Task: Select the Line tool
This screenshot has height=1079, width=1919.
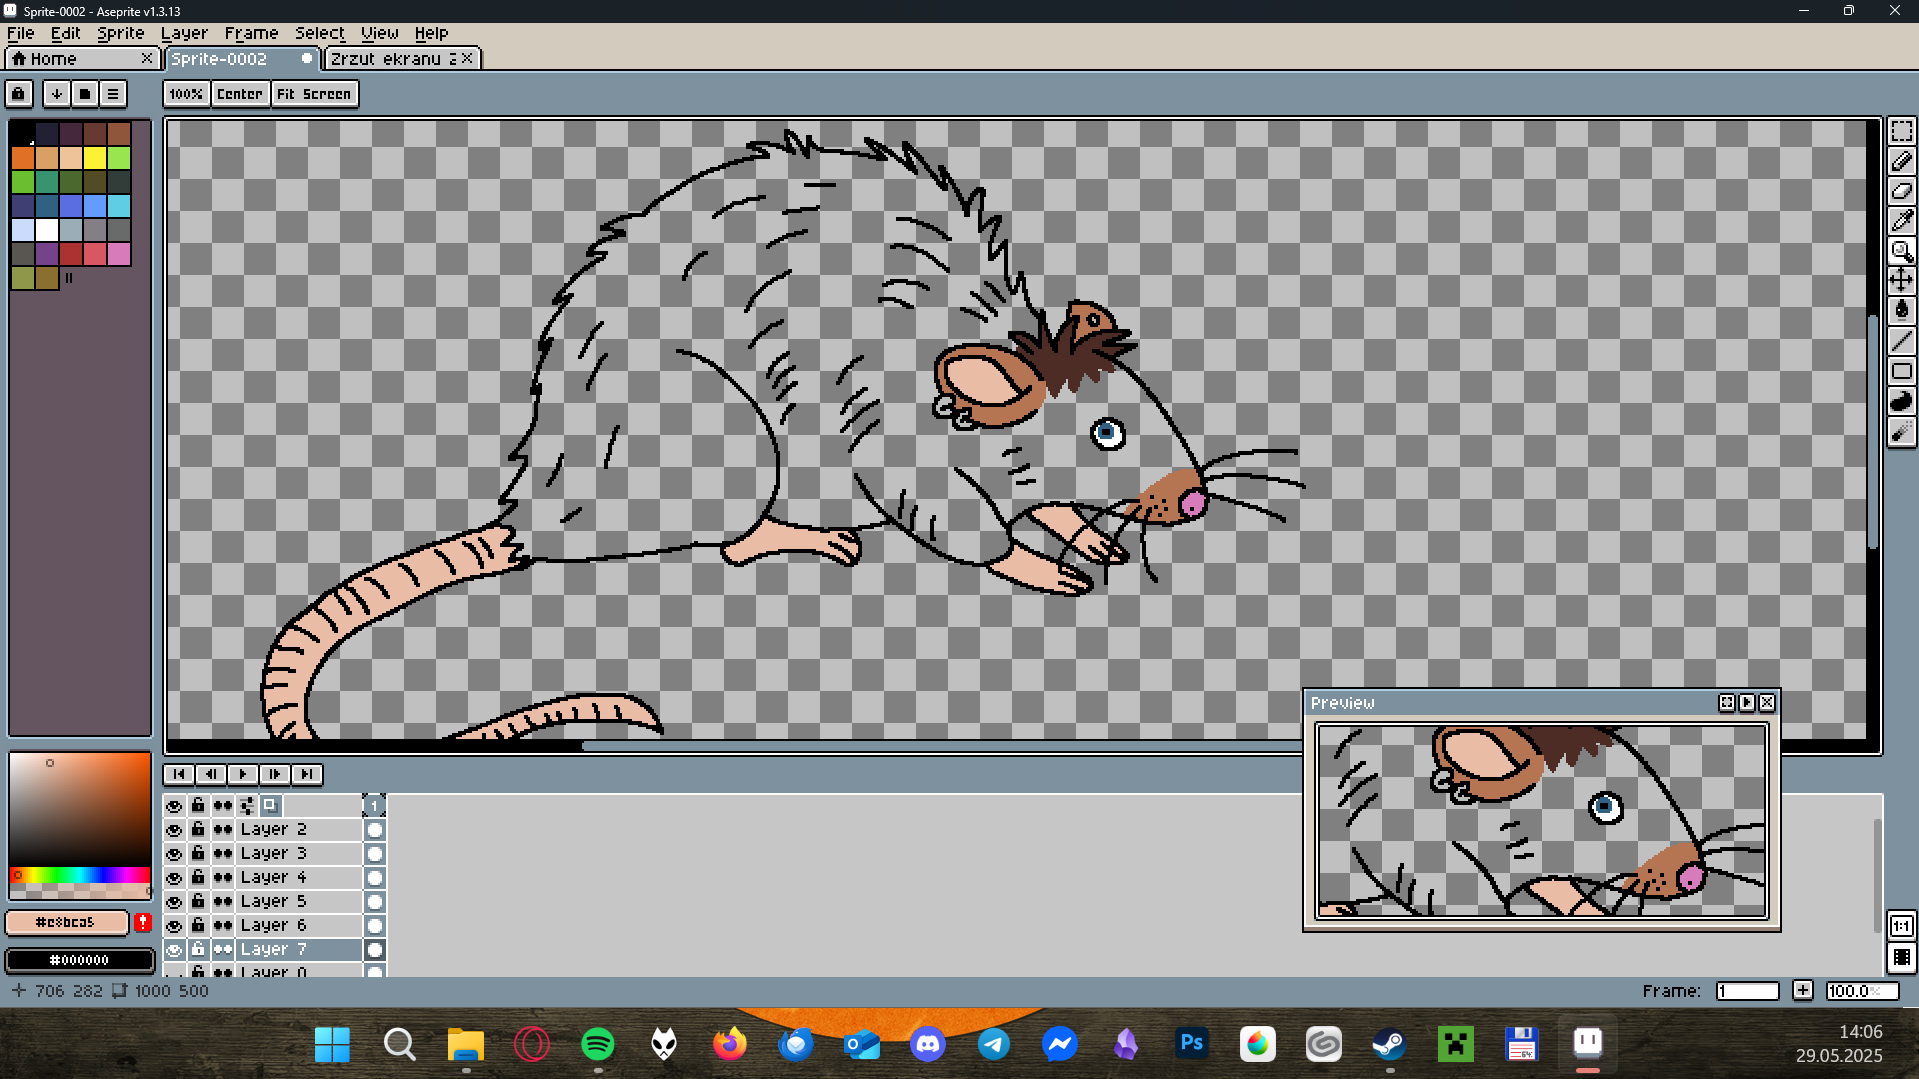Action: click(x=1901, y=341)
